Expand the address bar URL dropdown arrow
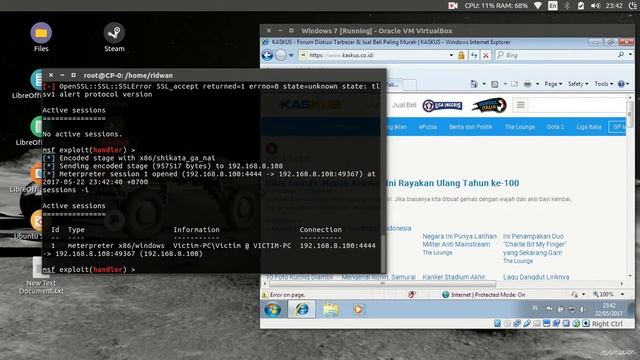Image resolution: width=640 pixels, height=360 pixels. click(451, 55)
